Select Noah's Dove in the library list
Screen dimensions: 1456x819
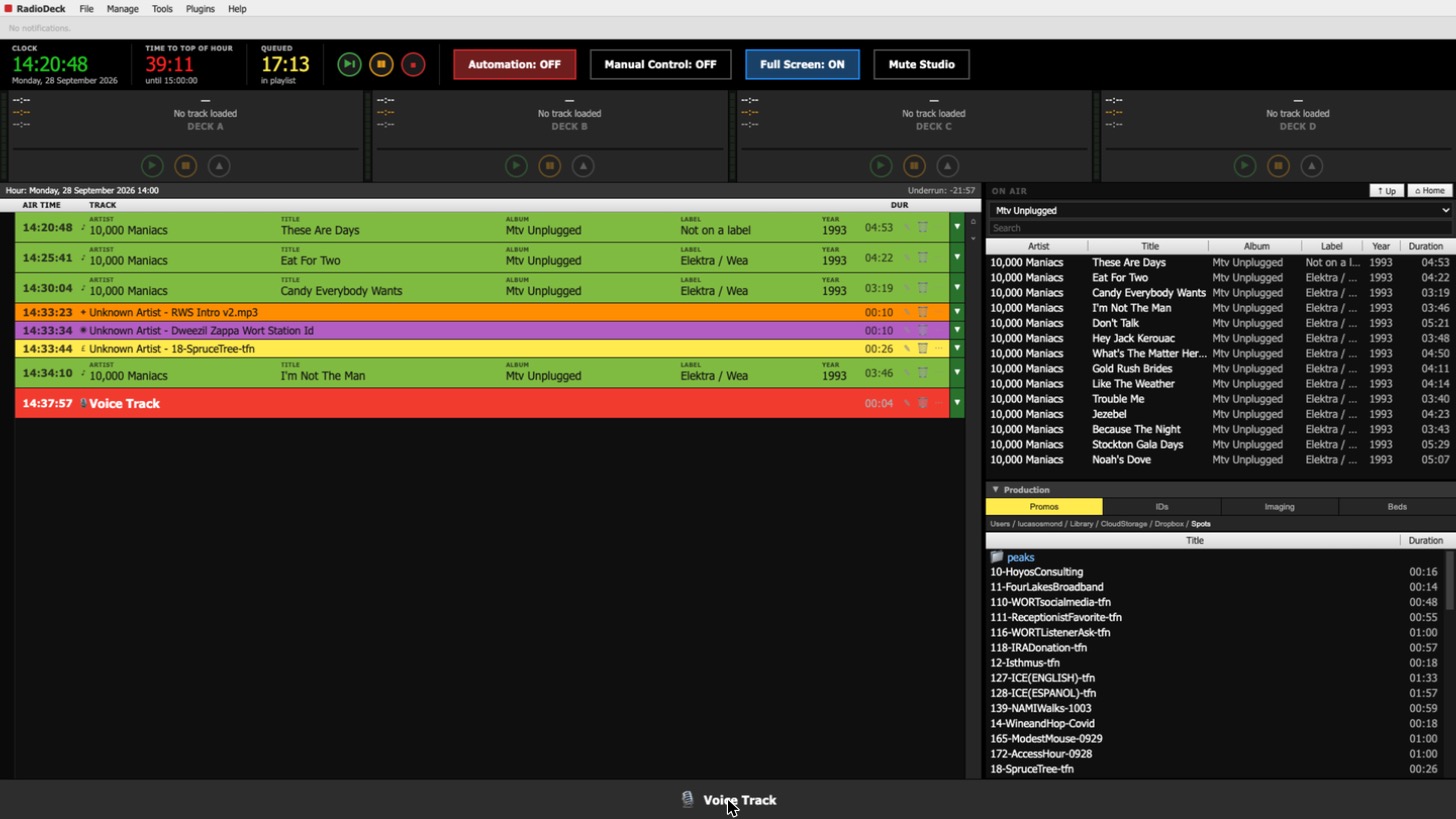click(x=1219, y=460)
